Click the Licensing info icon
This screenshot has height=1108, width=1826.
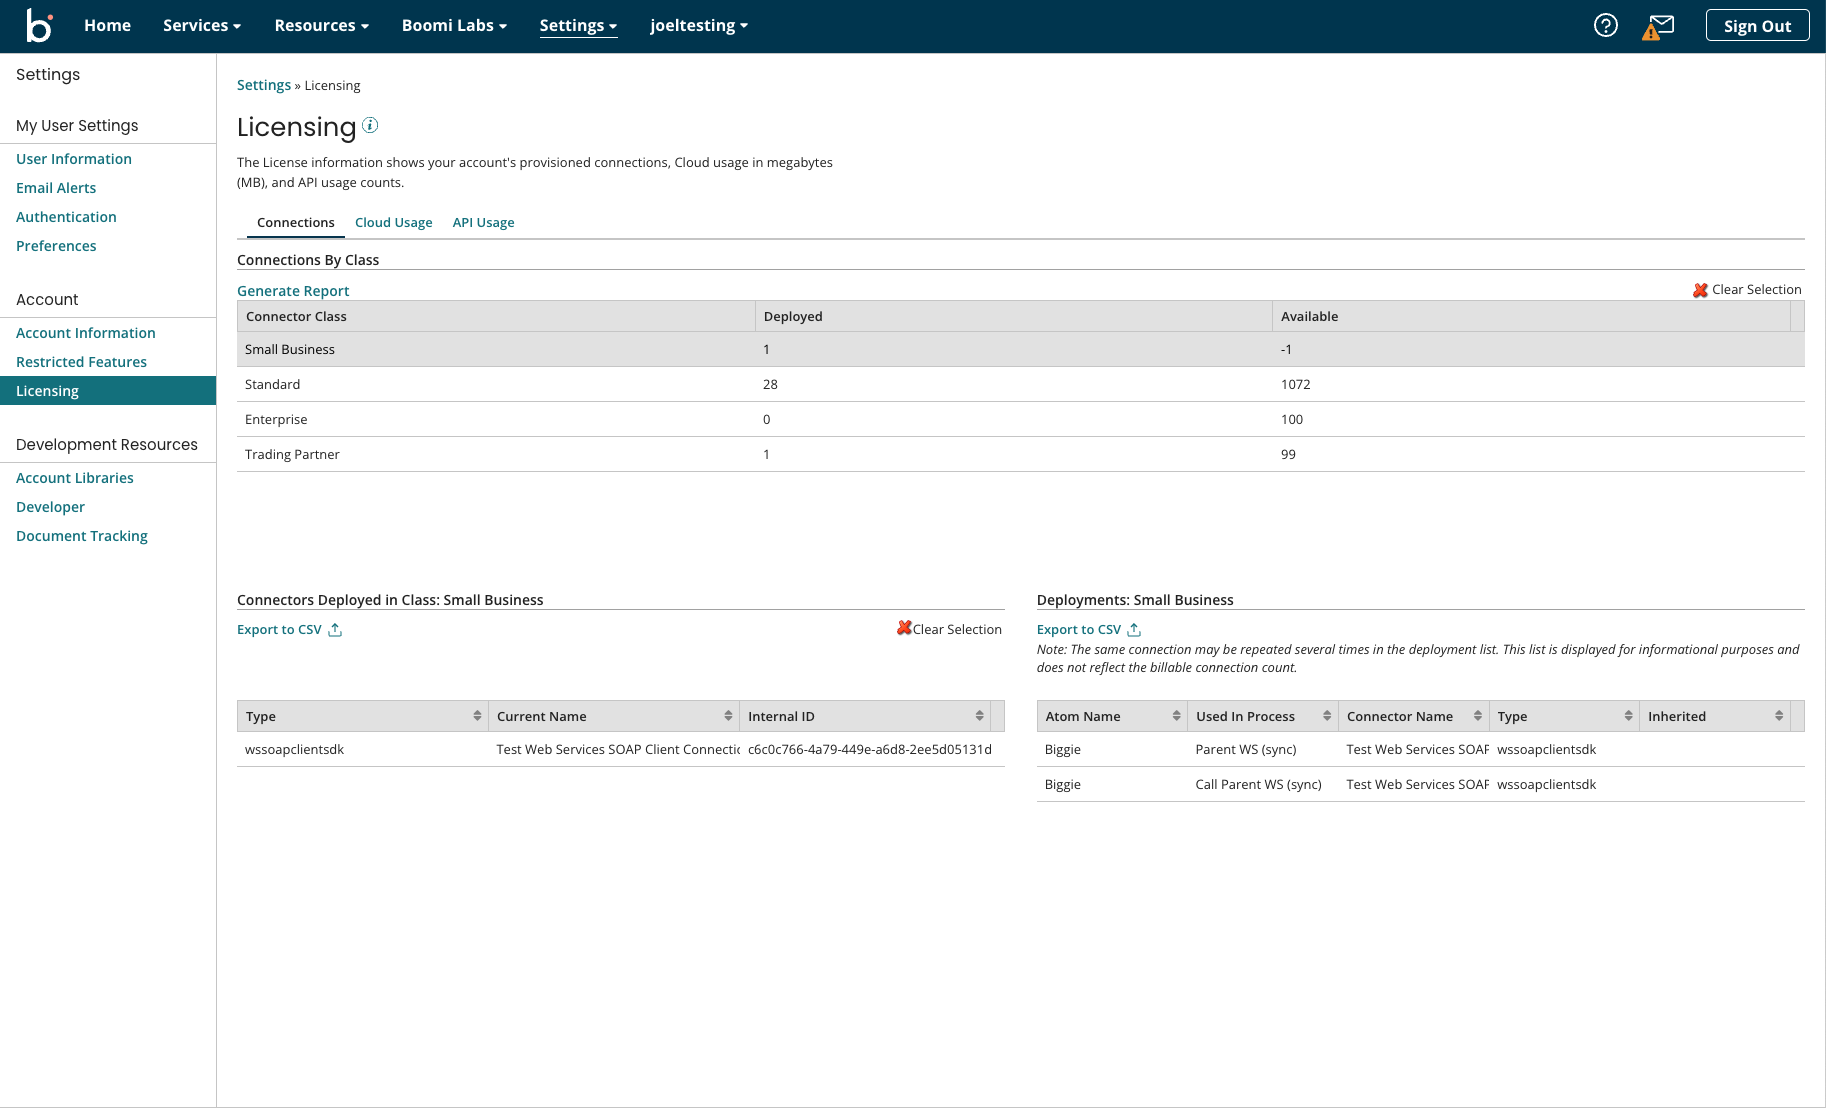click(370, 125)
